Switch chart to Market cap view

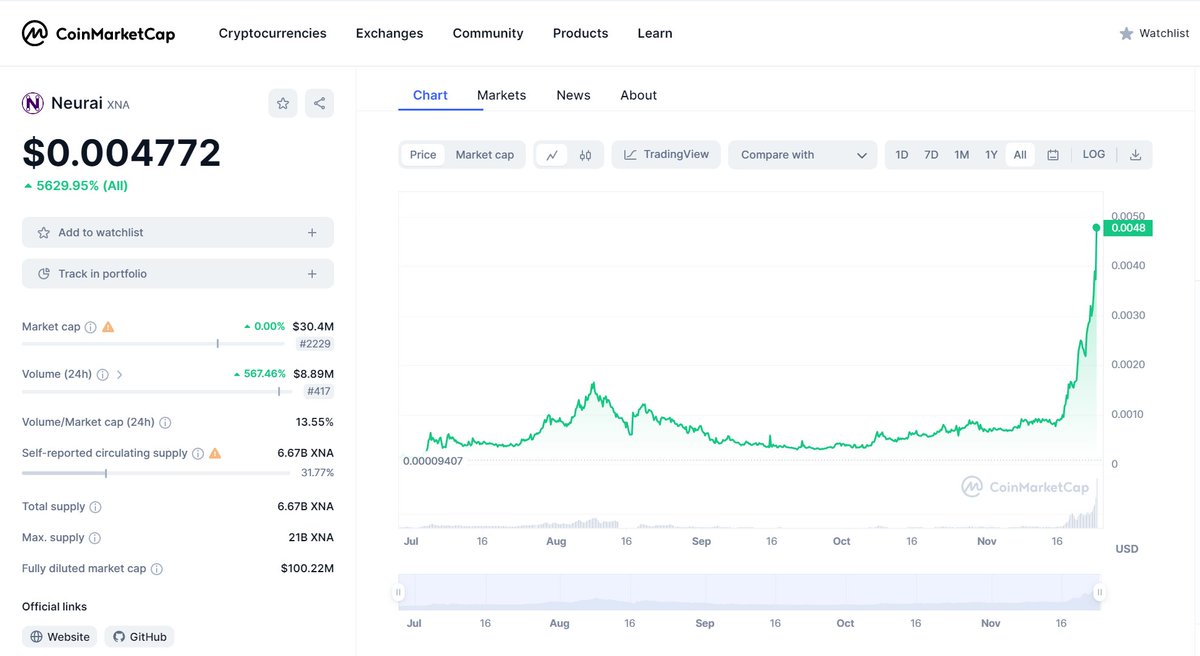pos(485,155)
